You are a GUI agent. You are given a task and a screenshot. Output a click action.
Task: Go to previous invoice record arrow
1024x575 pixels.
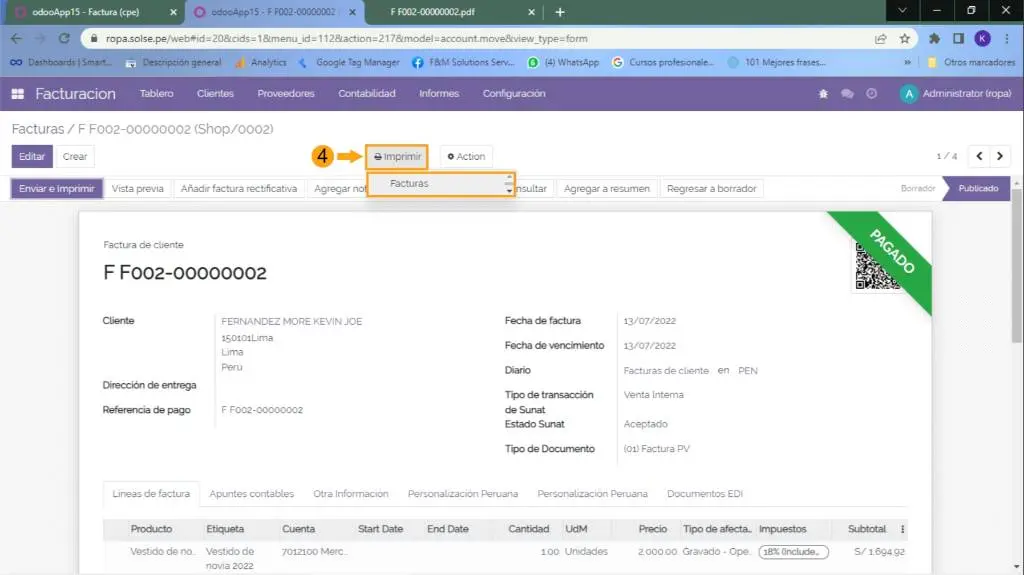click(x=978, y=156)
